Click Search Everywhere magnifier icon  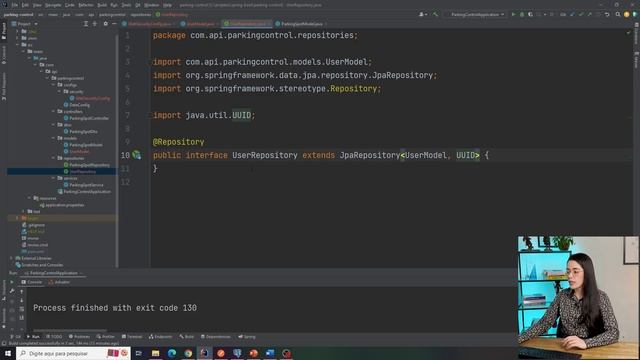618,14
